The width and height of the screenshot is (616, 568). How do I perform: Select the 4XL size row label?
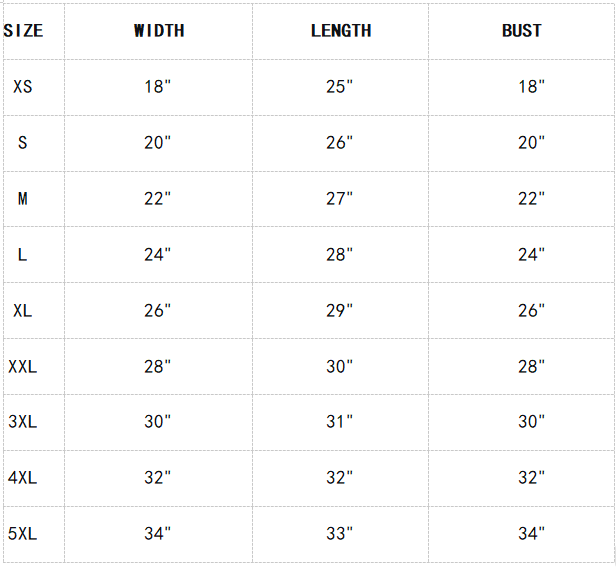coord(23,478)
